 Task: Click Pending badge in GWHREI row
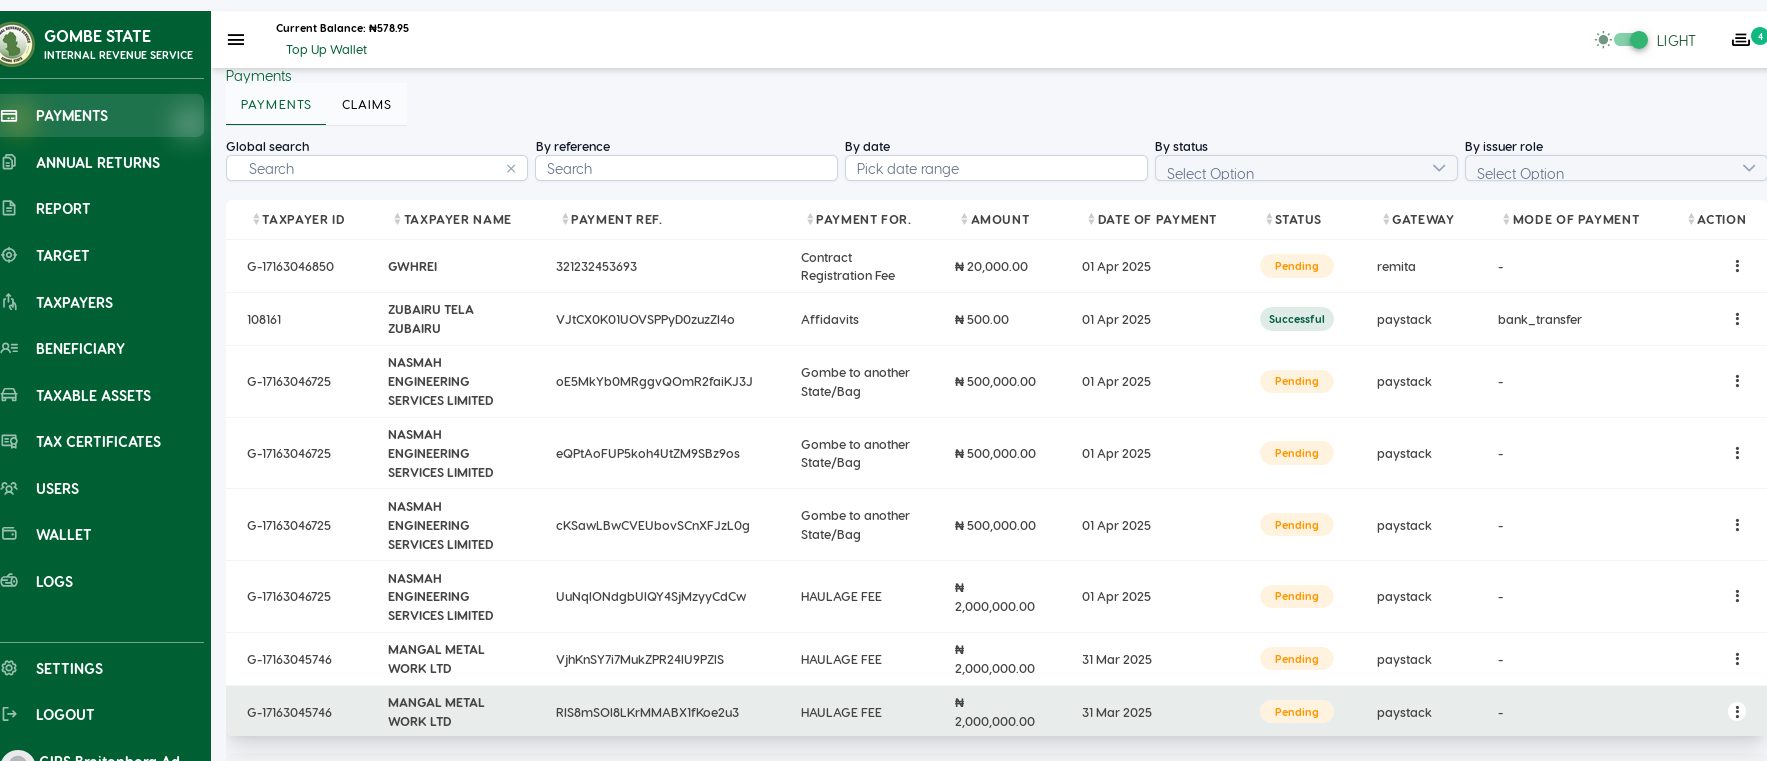pyautogui.click(x=1296, y=266)
